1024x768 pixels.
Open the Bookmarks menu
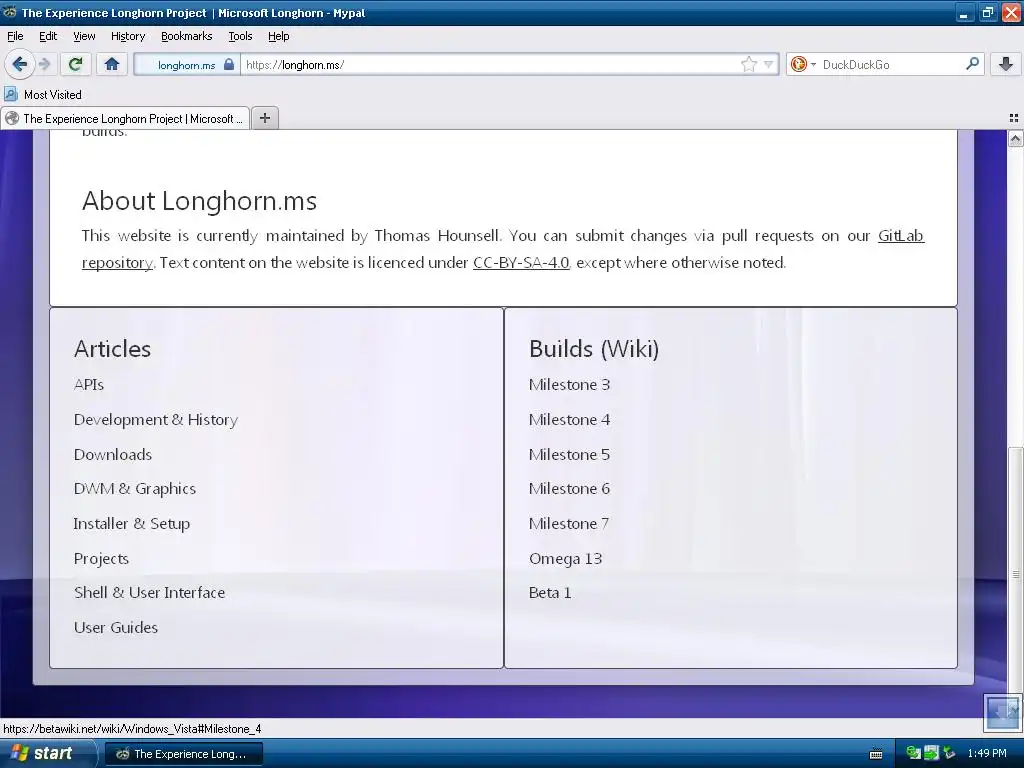click(187, 36)
